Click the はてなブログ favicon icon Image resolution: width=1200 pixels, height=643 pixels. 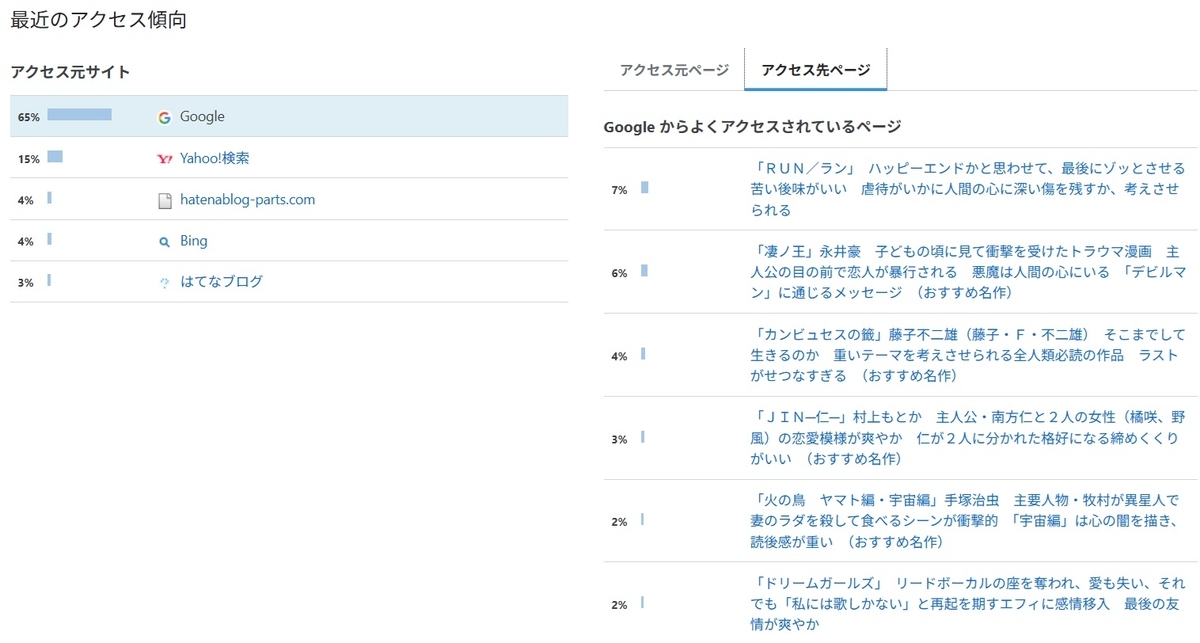point(165,283)
